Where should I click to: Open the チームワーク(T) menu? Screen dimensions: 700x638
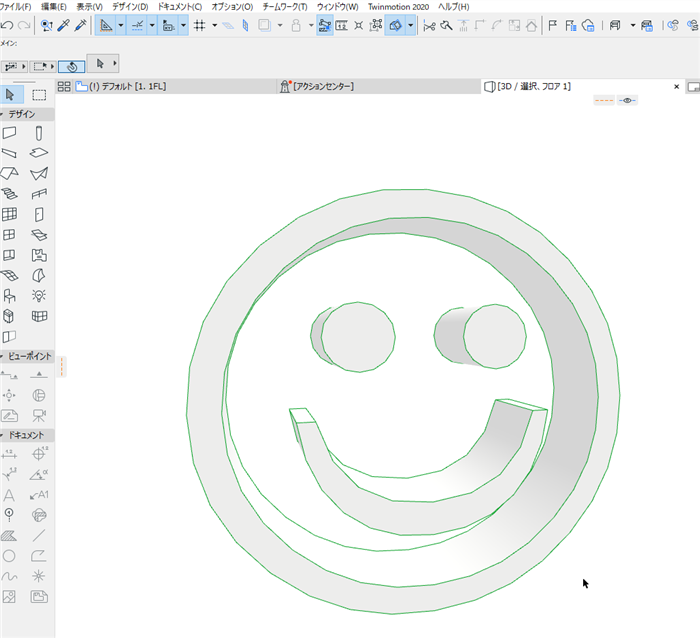click(285, 7)
